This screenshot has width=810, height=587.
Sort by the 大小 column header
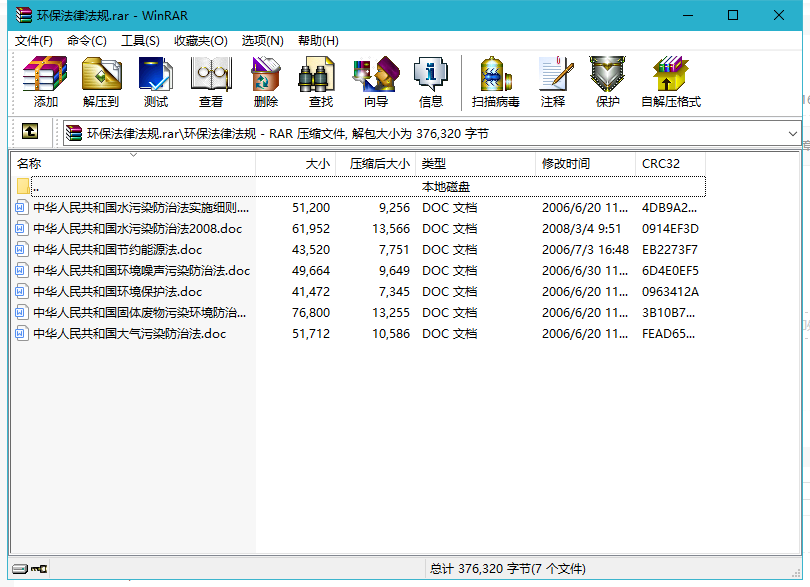[296, 164]
